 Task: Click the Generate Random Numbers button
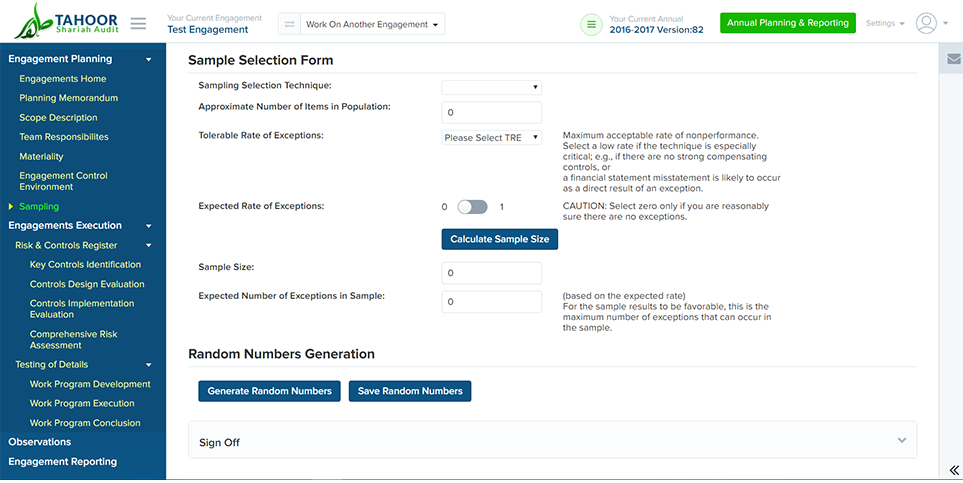269,391
